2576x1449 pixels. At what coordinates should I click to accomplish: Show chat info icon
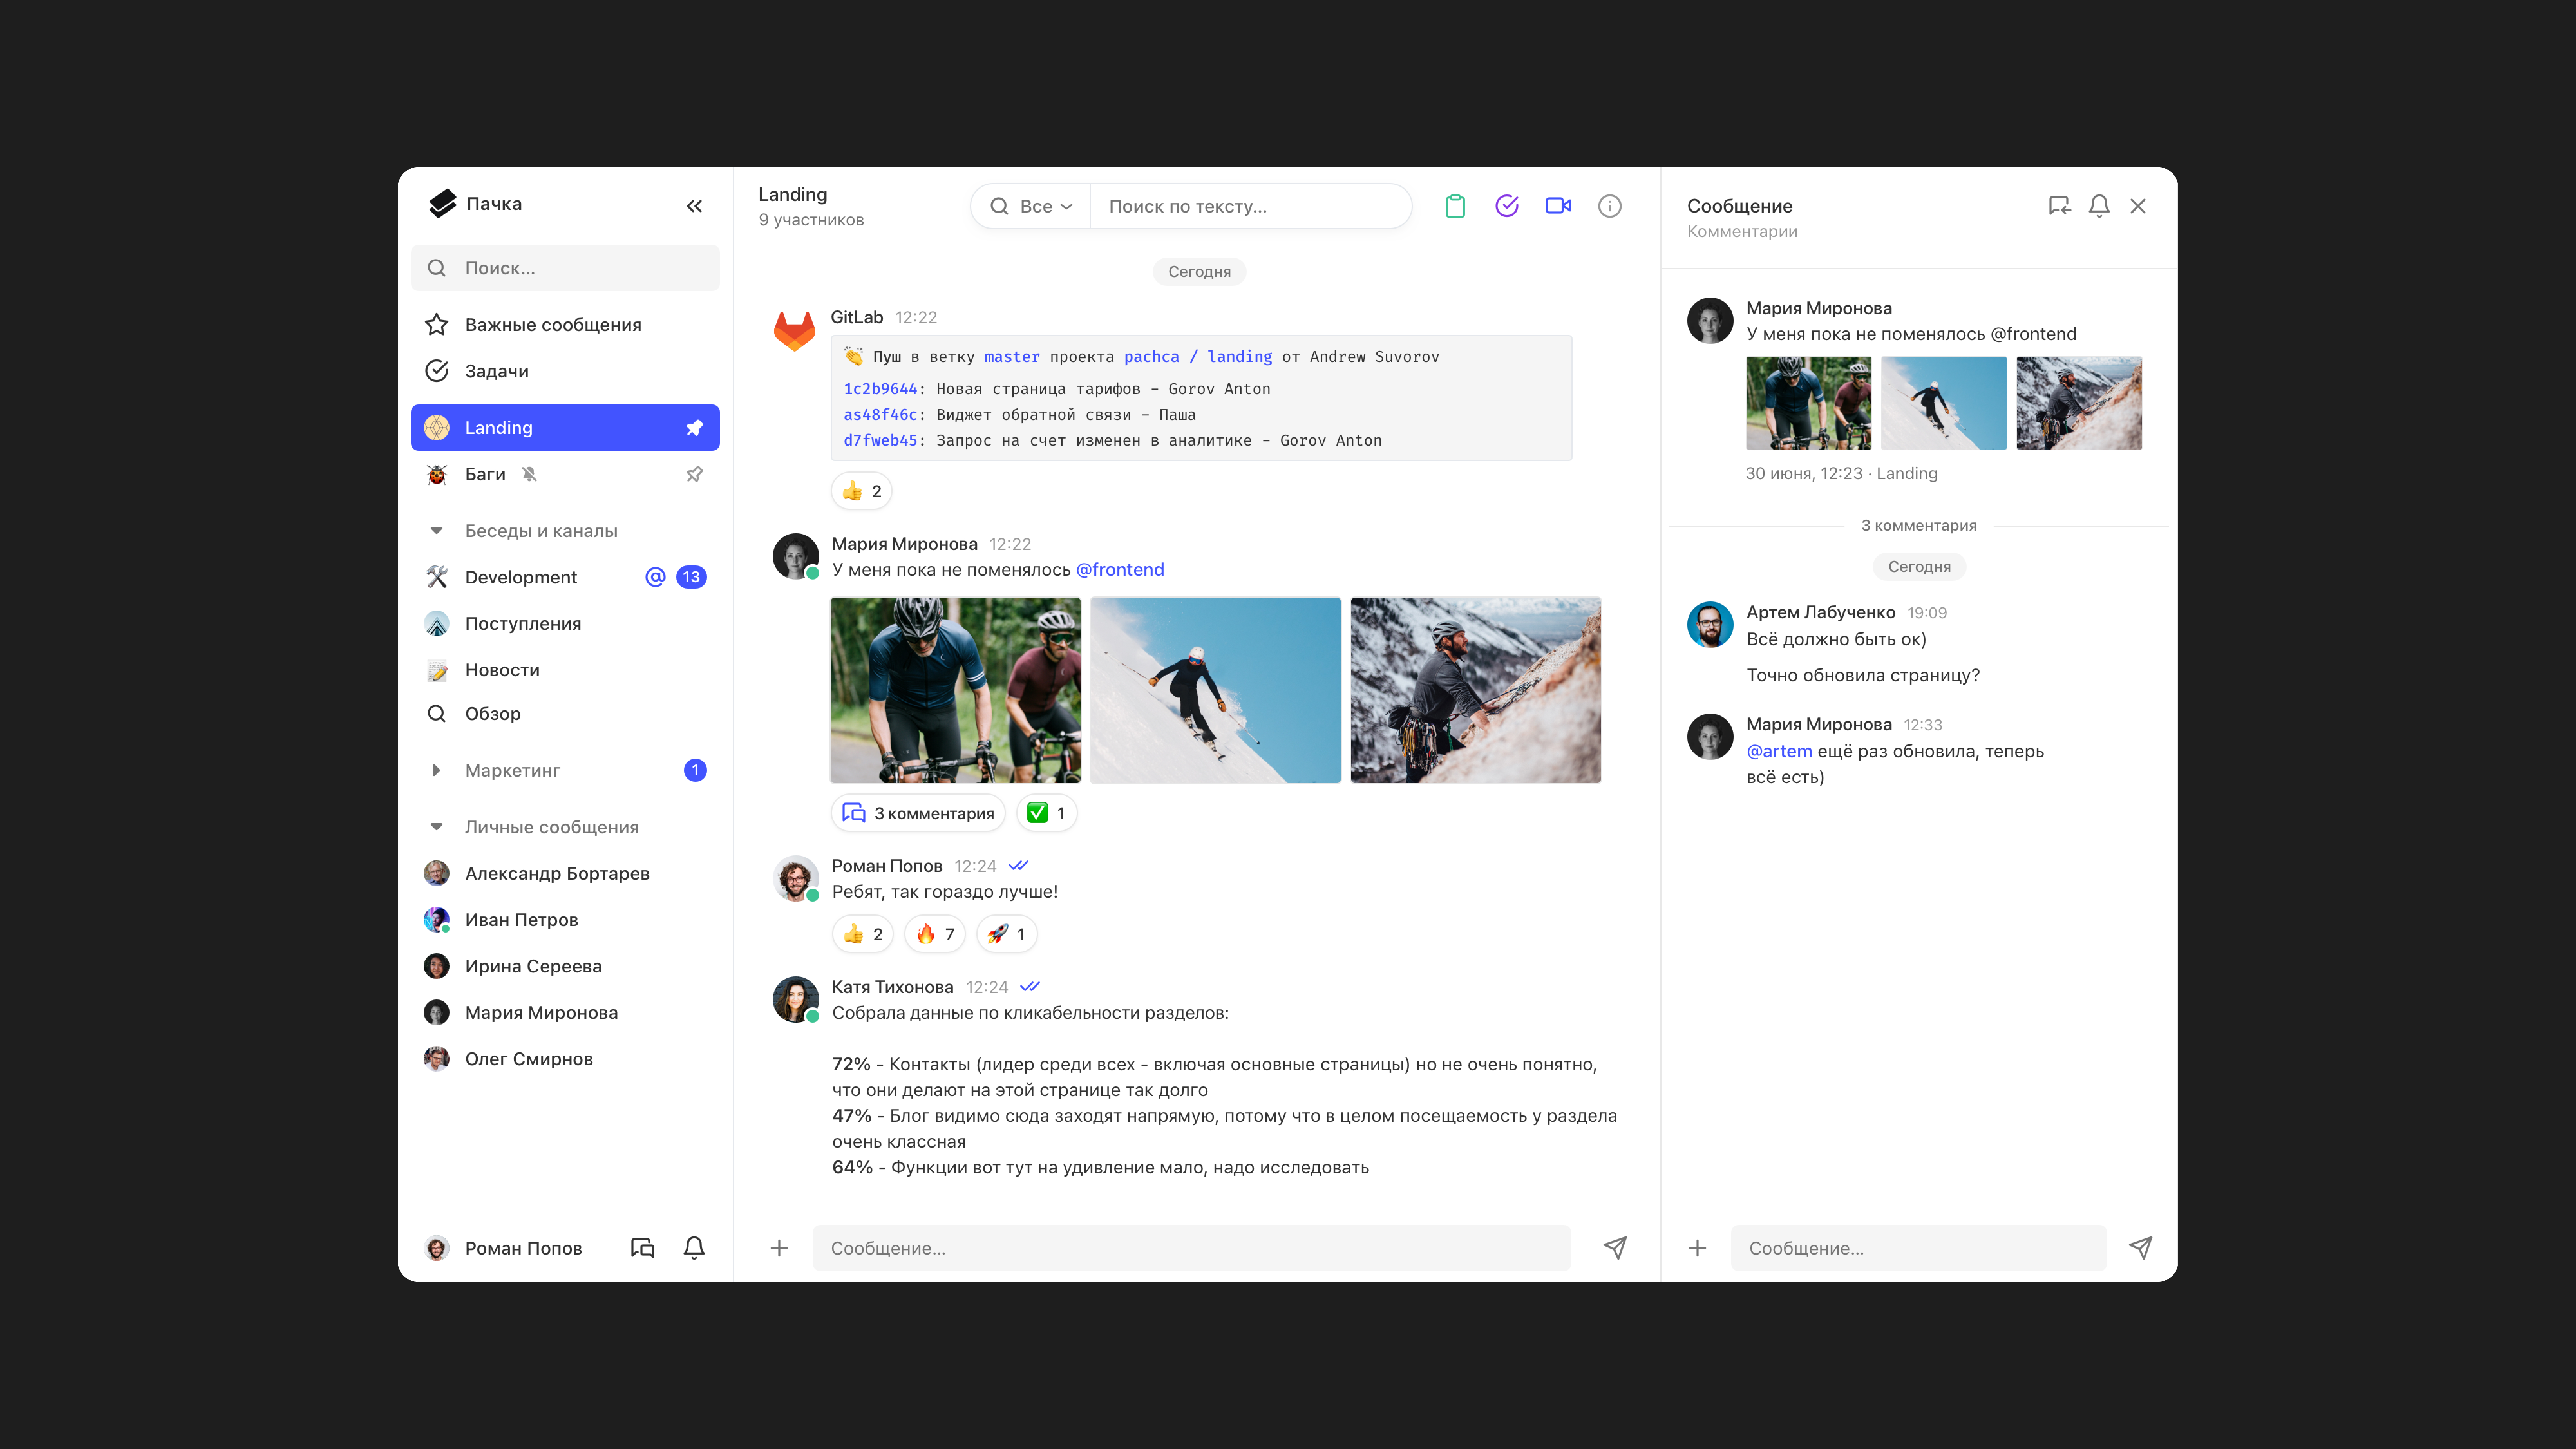tap(1609, 206)
